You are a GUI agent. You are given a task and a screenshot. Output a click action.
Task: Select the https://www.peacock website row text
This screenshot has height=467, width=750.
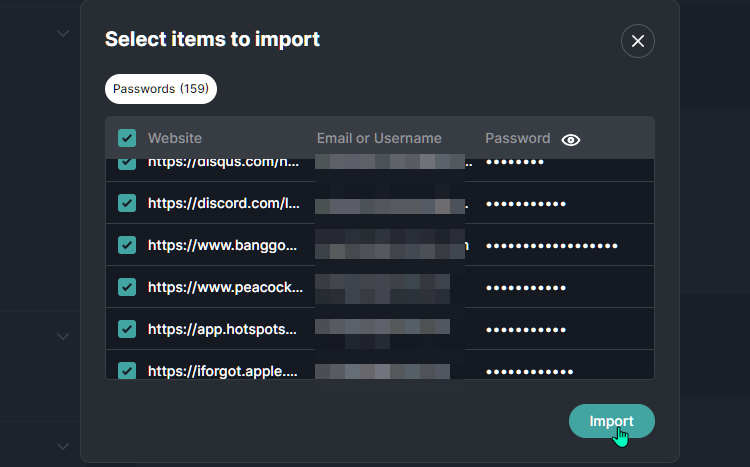pyautogui.click(x=225, y=287)
